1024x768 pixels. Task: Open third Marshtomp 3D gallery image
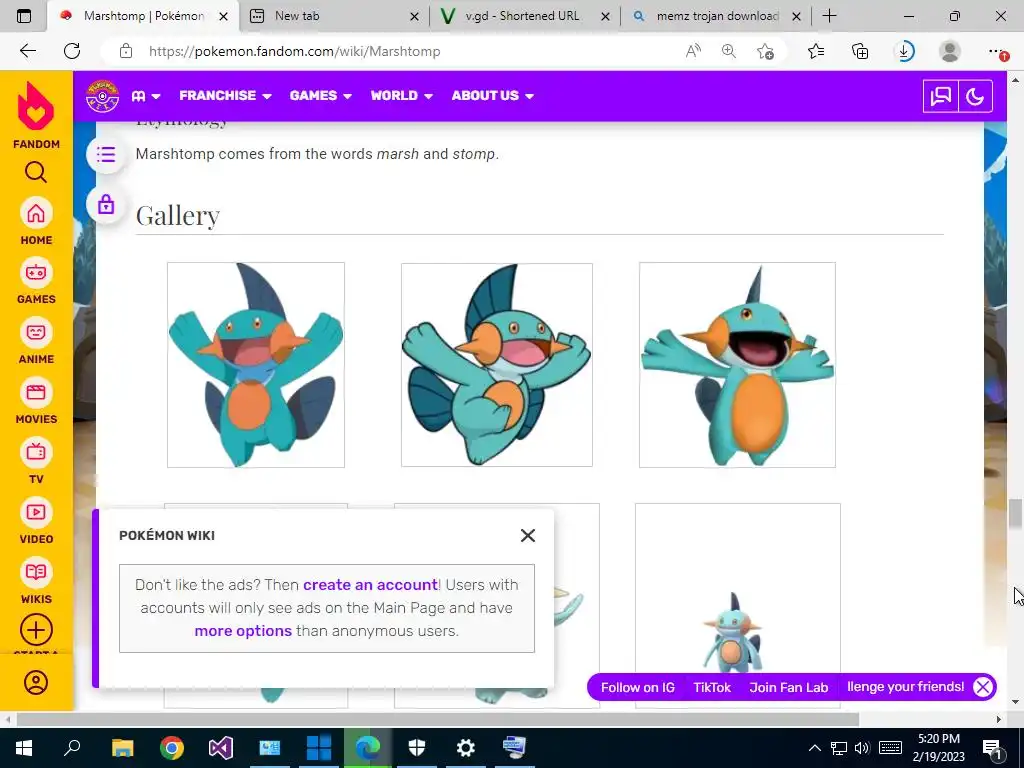tap(737, 365)
